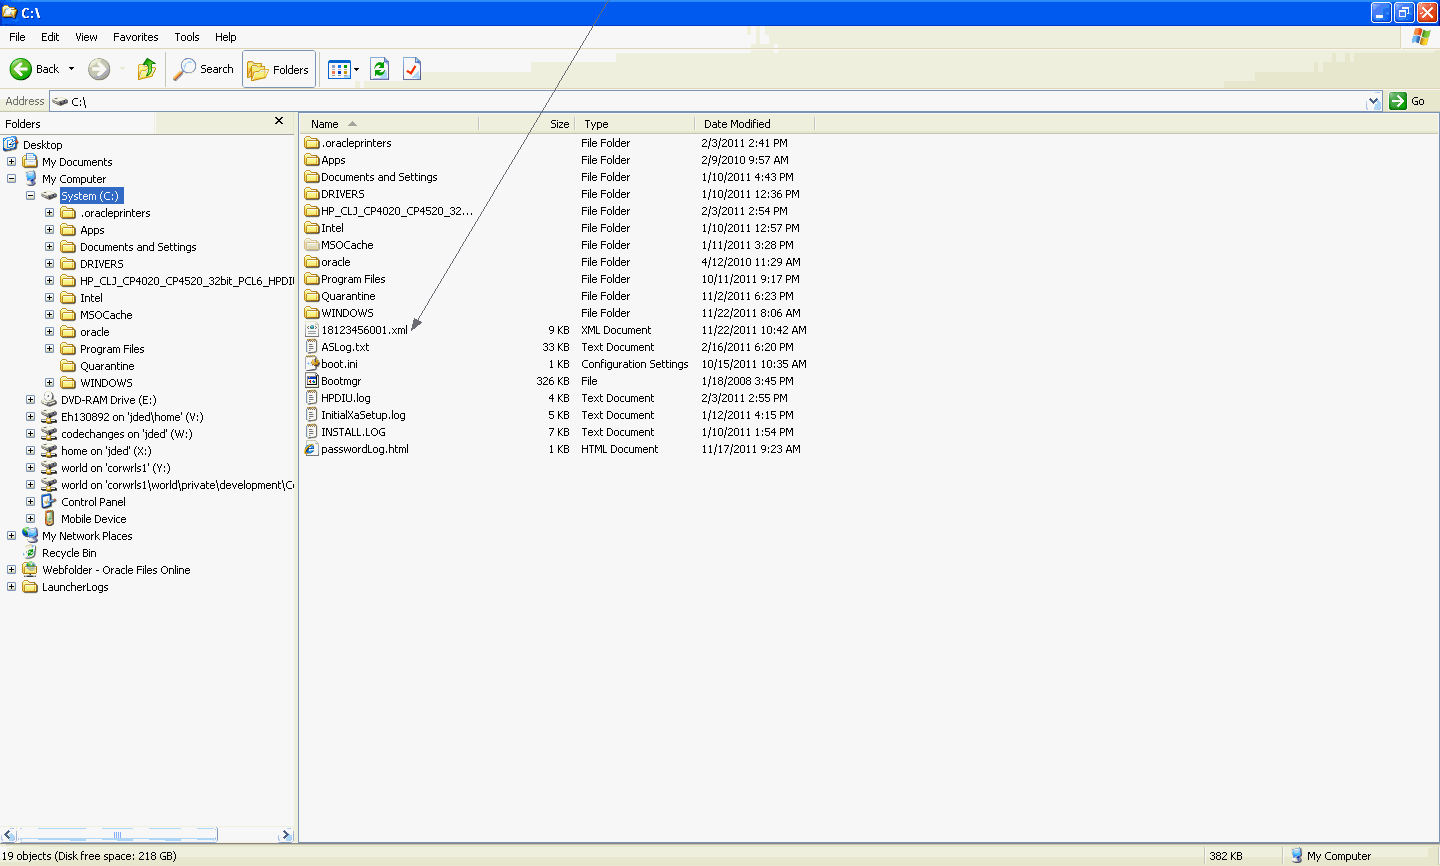Viewport: 1440px width, 866px height.
Task: Click the Views icon on the toolbar
Action: pyautogui.click(x=338, y=69)
